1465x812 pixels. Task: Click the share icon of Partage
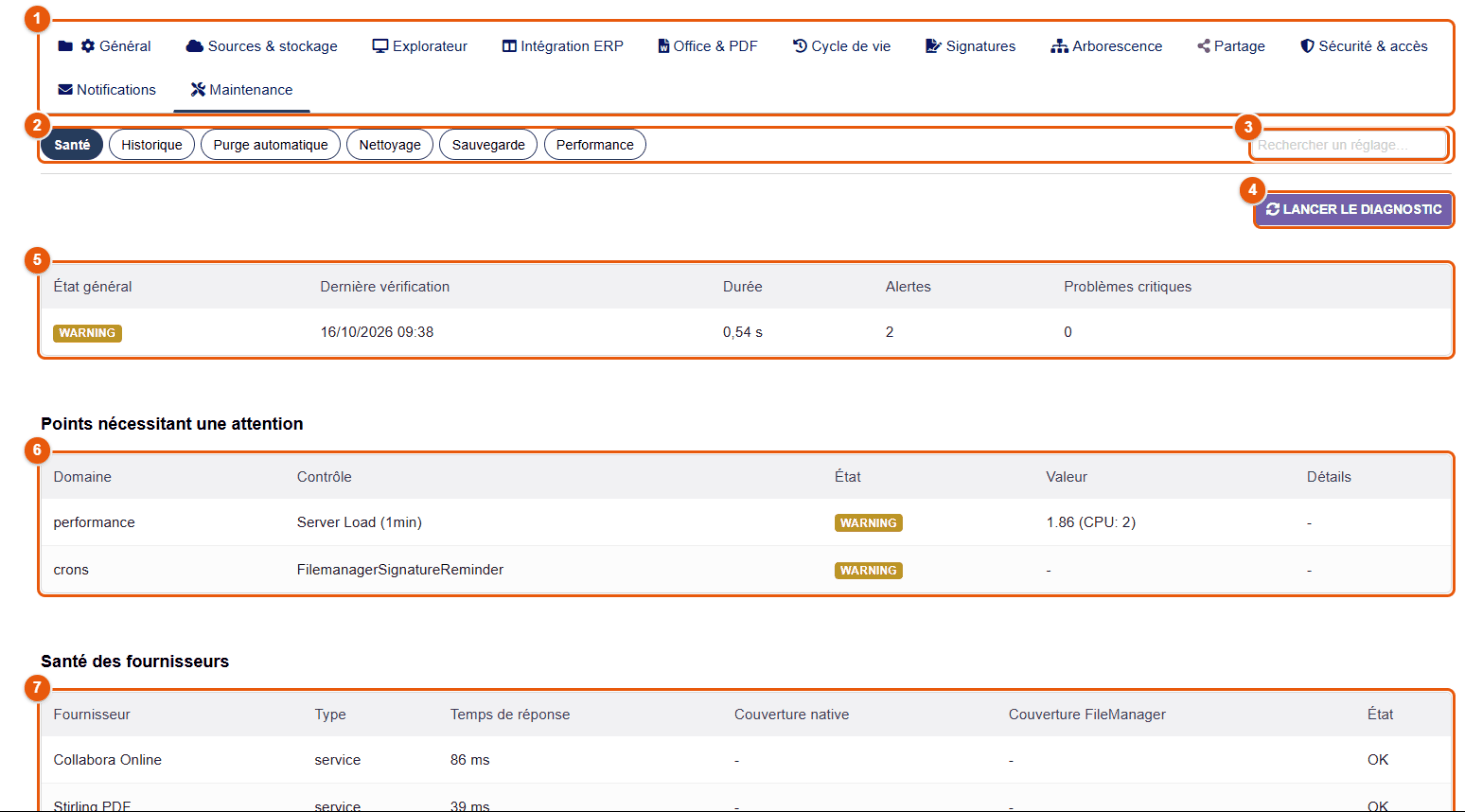pyautogui.click(x=1204, y=46)
